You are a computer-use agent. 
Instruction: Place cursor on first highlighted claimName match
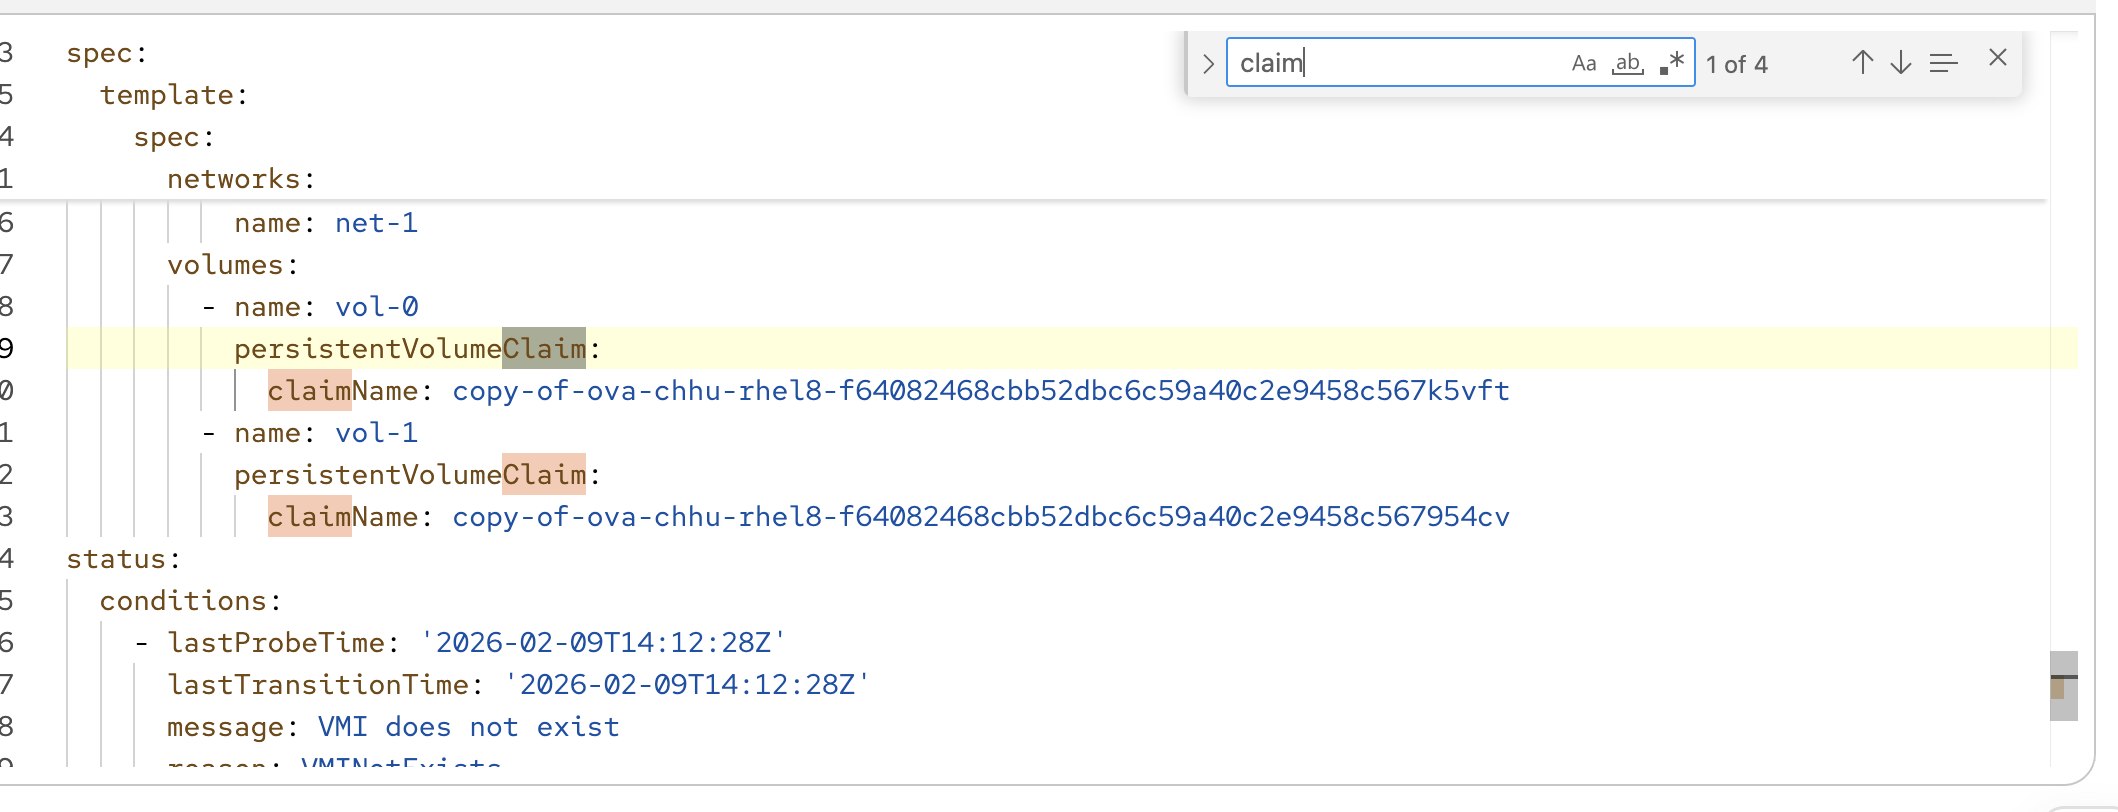point(309,391)
